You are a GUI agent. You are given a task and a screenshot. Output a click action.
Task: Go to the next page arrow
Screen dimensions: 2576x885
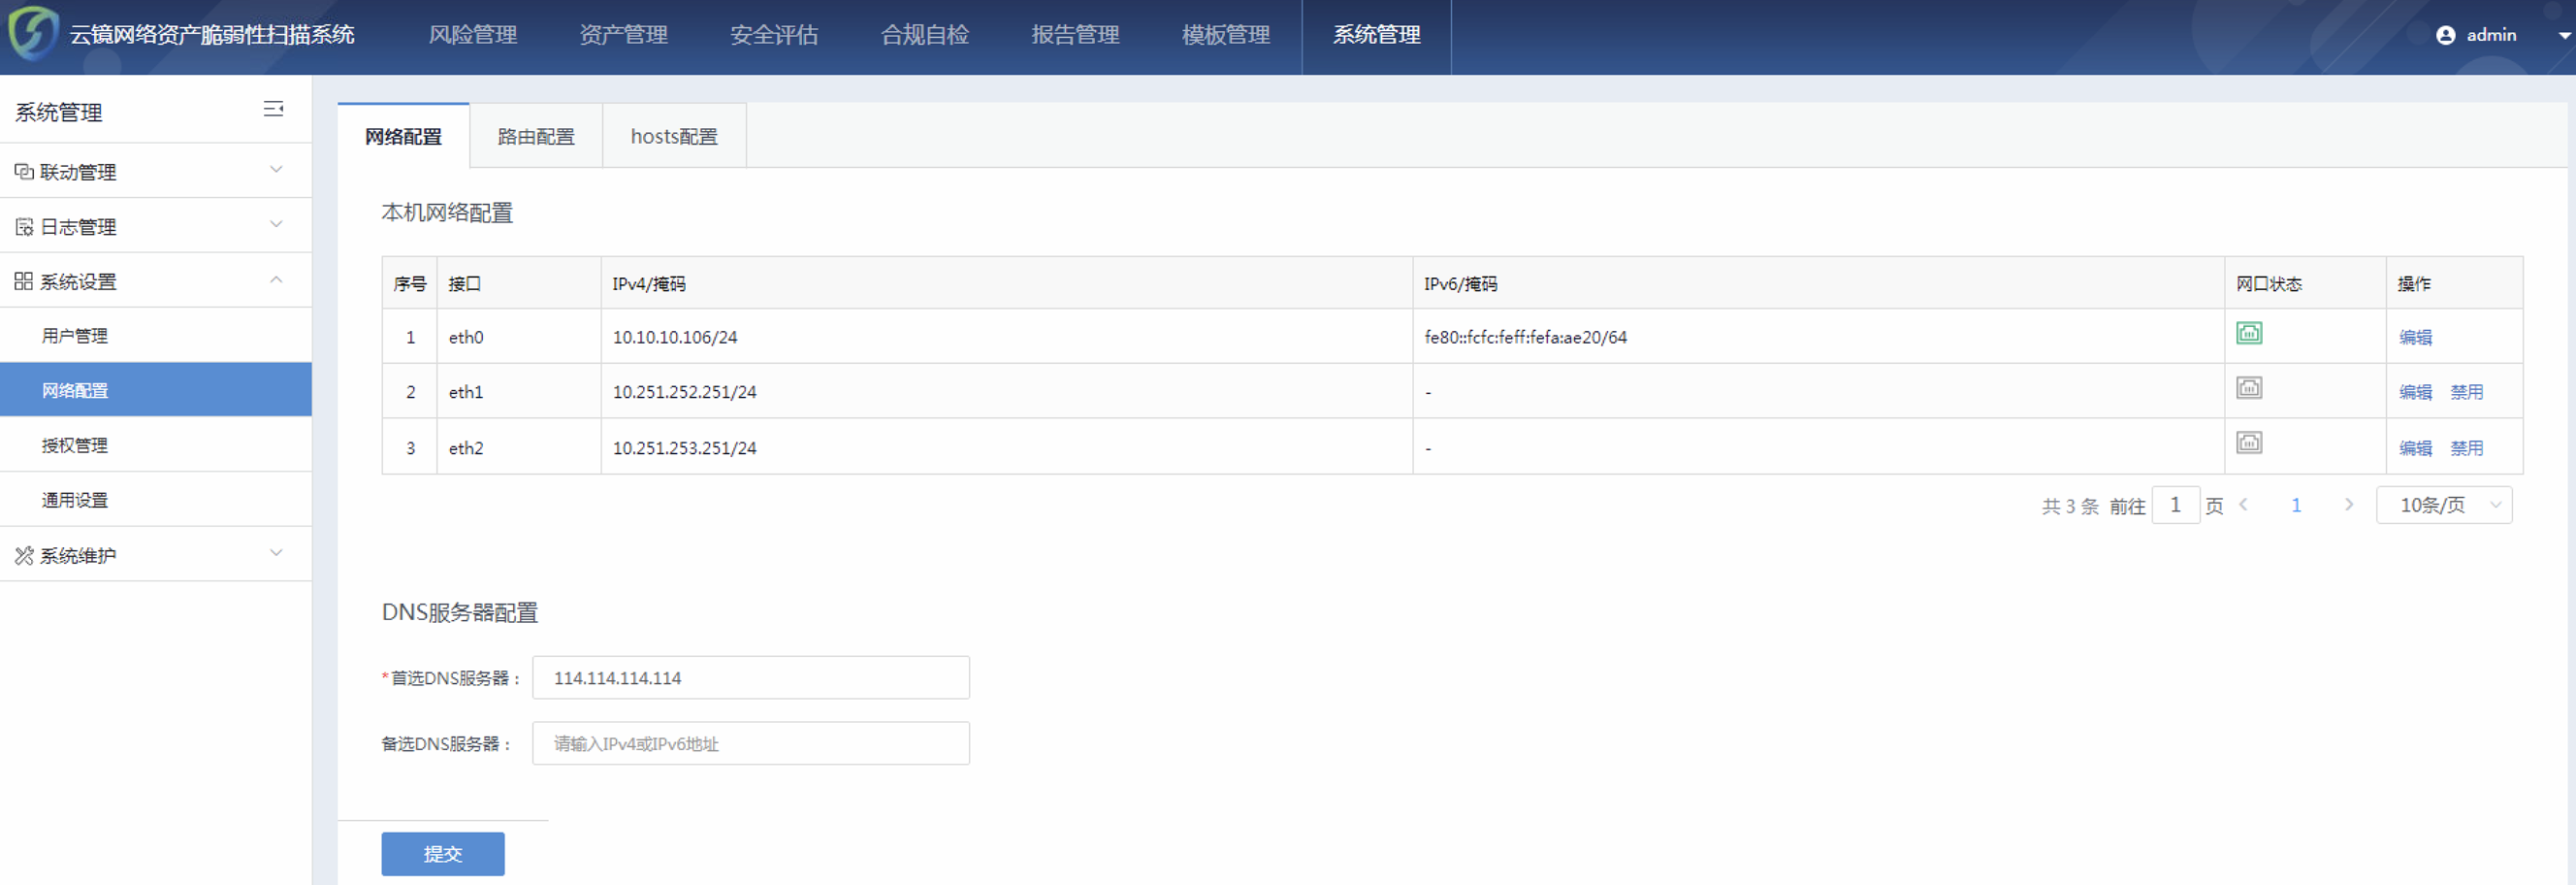[x=2348, y=505]
